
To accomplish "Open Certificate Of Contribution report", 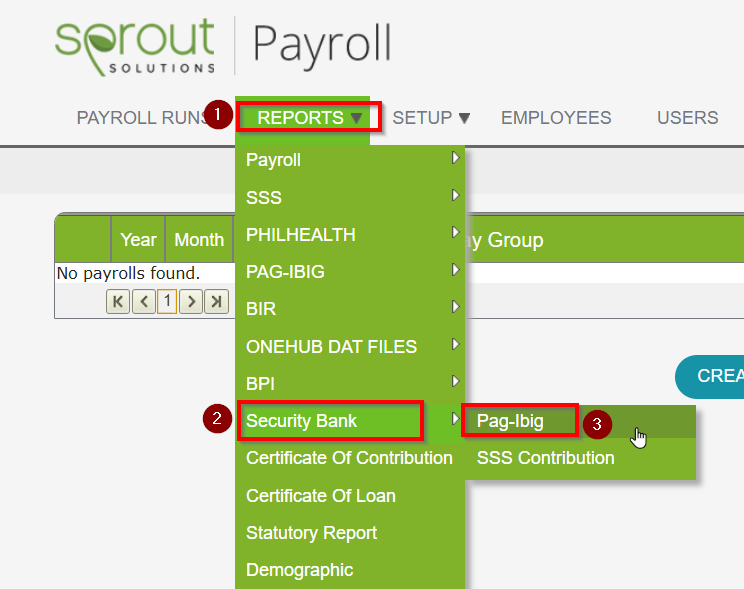I will coord(349,458).
